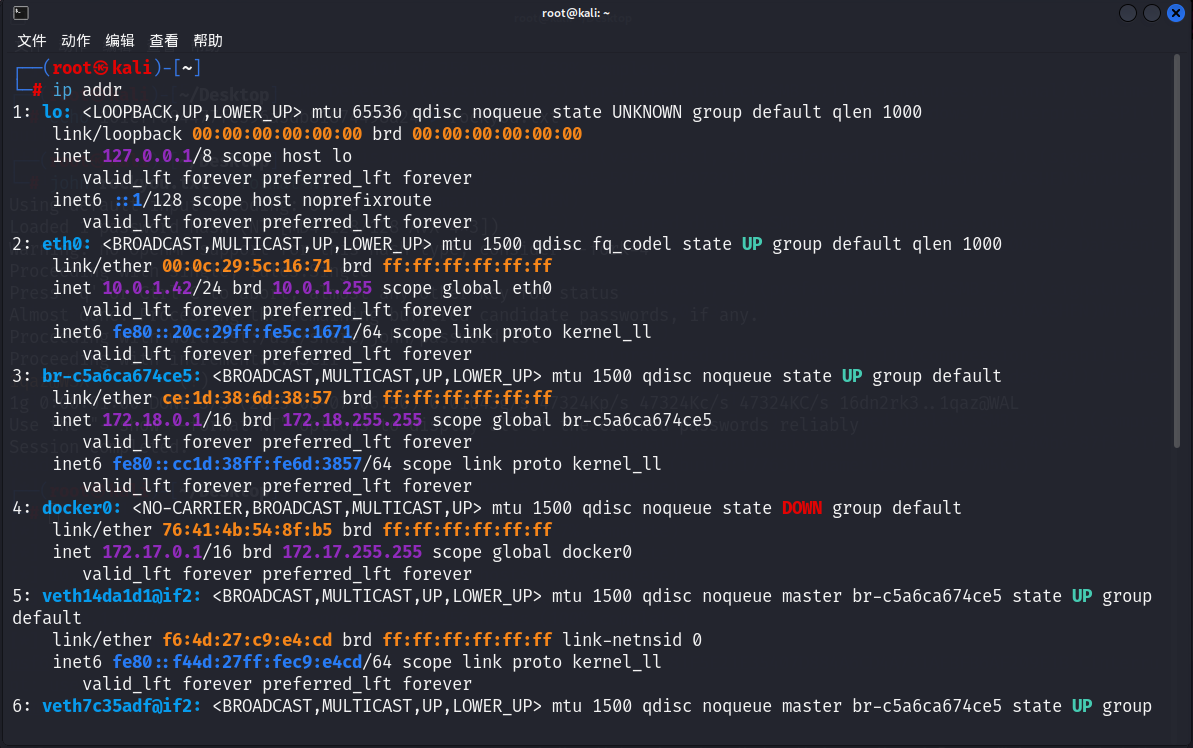1193x748 pixels.
Task: Click the terminal app icon in title bar
Action: coord(20,14)
